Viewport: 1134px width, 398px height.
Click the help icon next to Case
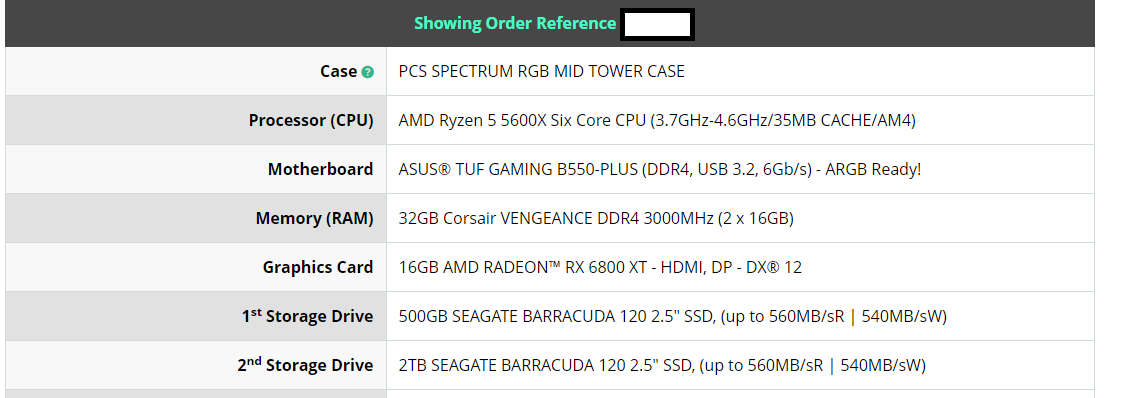click(367, 72)
